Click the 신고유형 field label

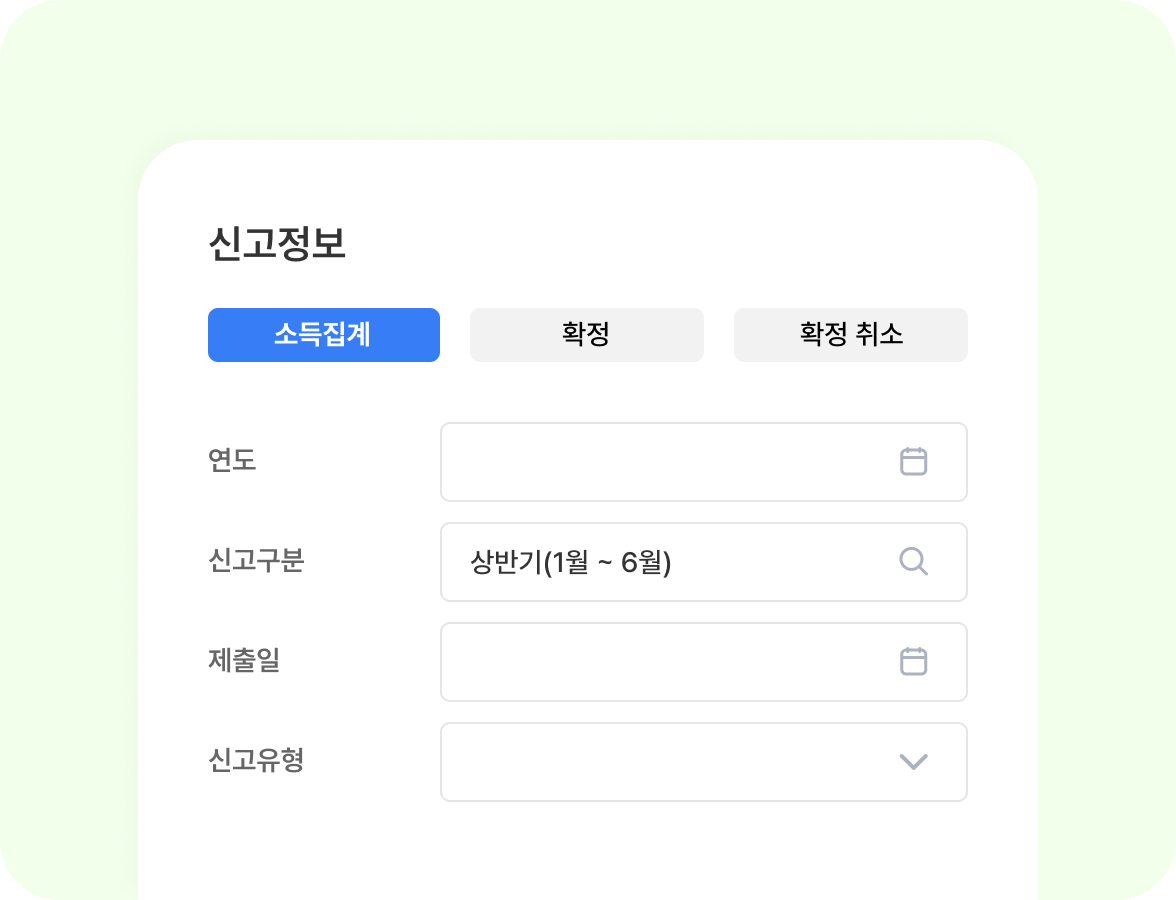(x=256, y=761)
